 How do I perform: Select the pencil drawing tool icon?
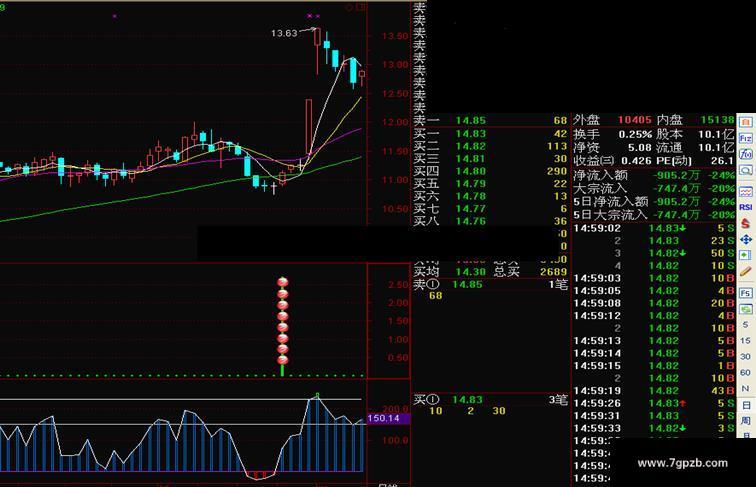[x=745, y=271]
